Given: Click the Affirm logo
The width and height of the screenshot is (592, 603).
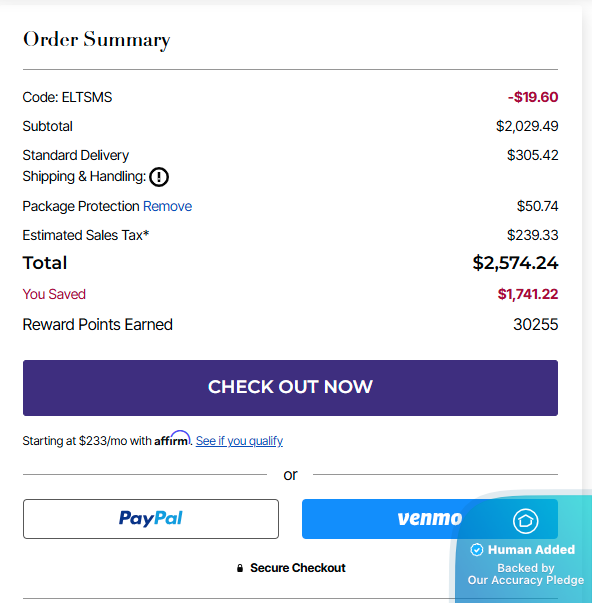Looking at the screenshot, I should 172,439.
